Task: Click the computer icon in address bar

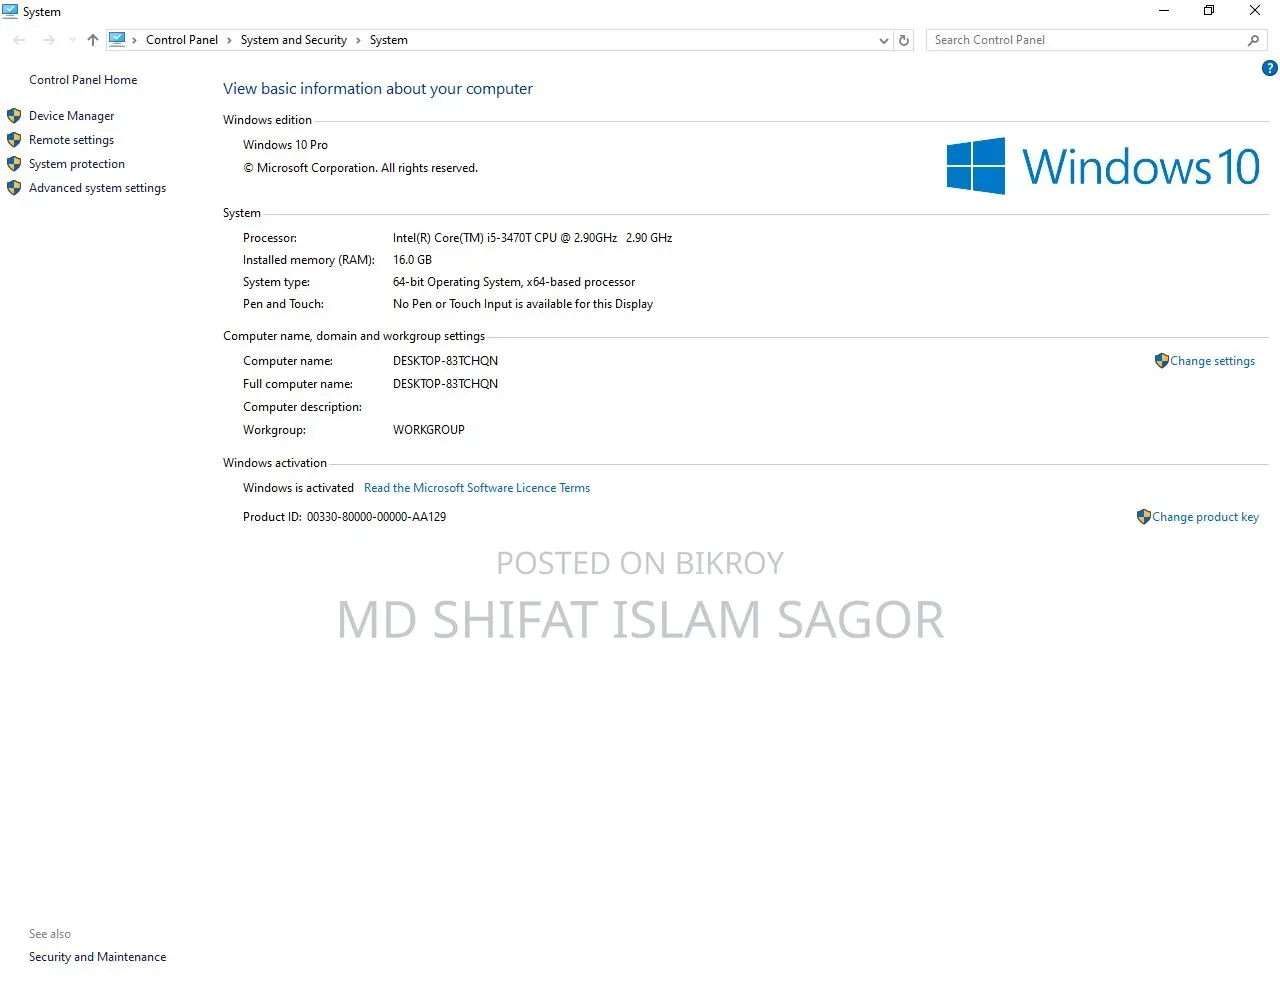Action: (x=117, y=40)
